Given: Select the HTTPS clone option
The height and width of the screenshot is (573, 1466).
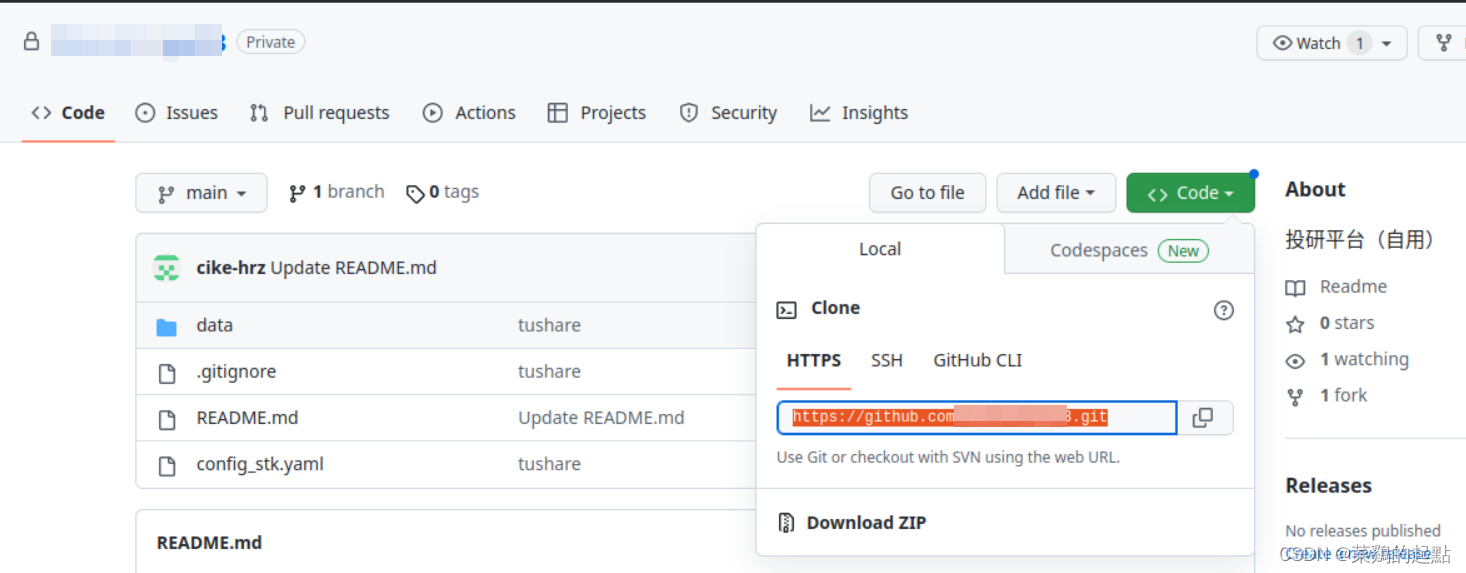Looking at the screenshot, I should pos(814,361).
